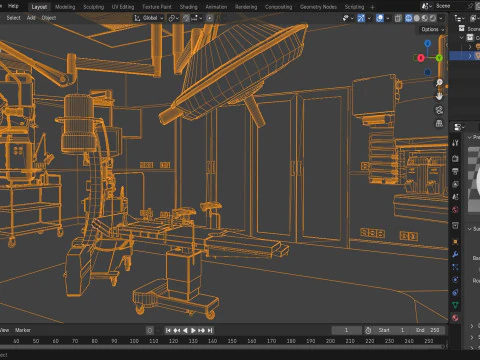Click the timeline horizontal scrollbar

[x=222, y=347]
